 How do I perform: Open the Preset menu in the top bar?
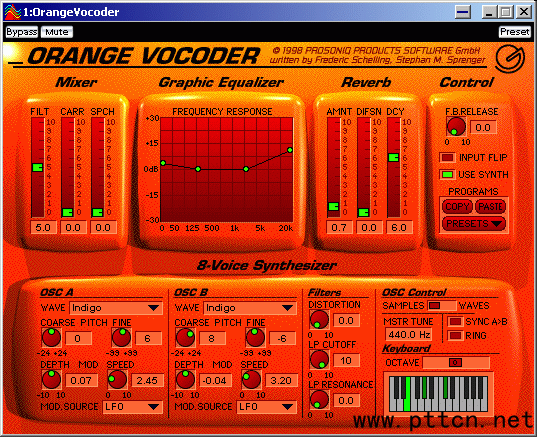[x=514, y=32]
